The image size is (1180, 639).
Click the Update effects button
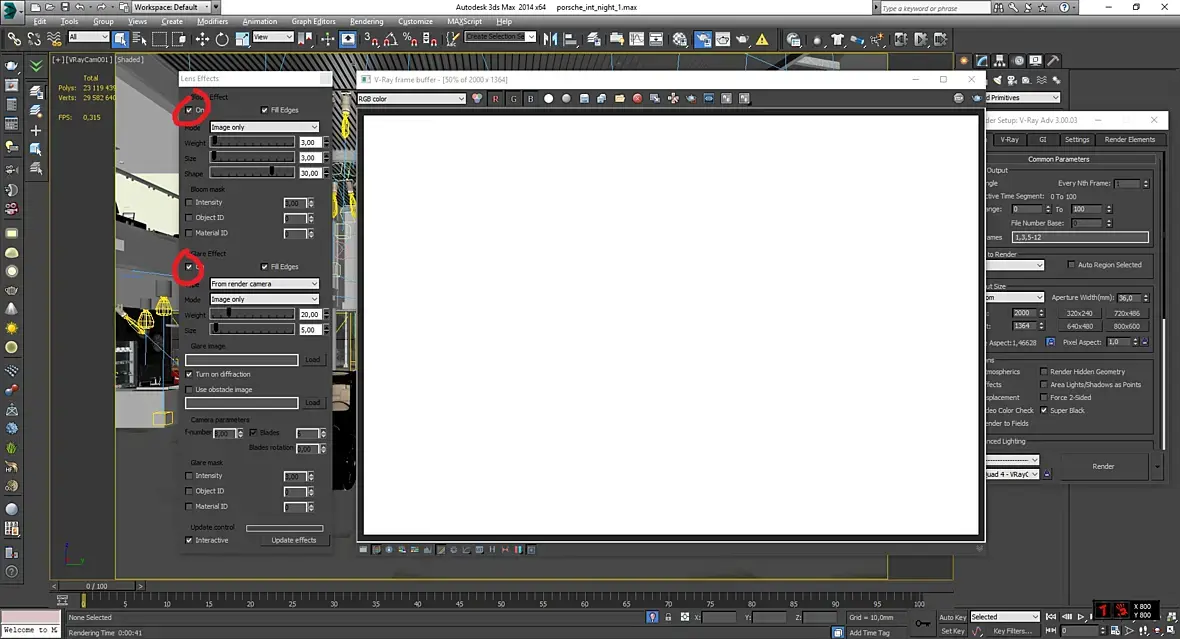coord(293,540)
